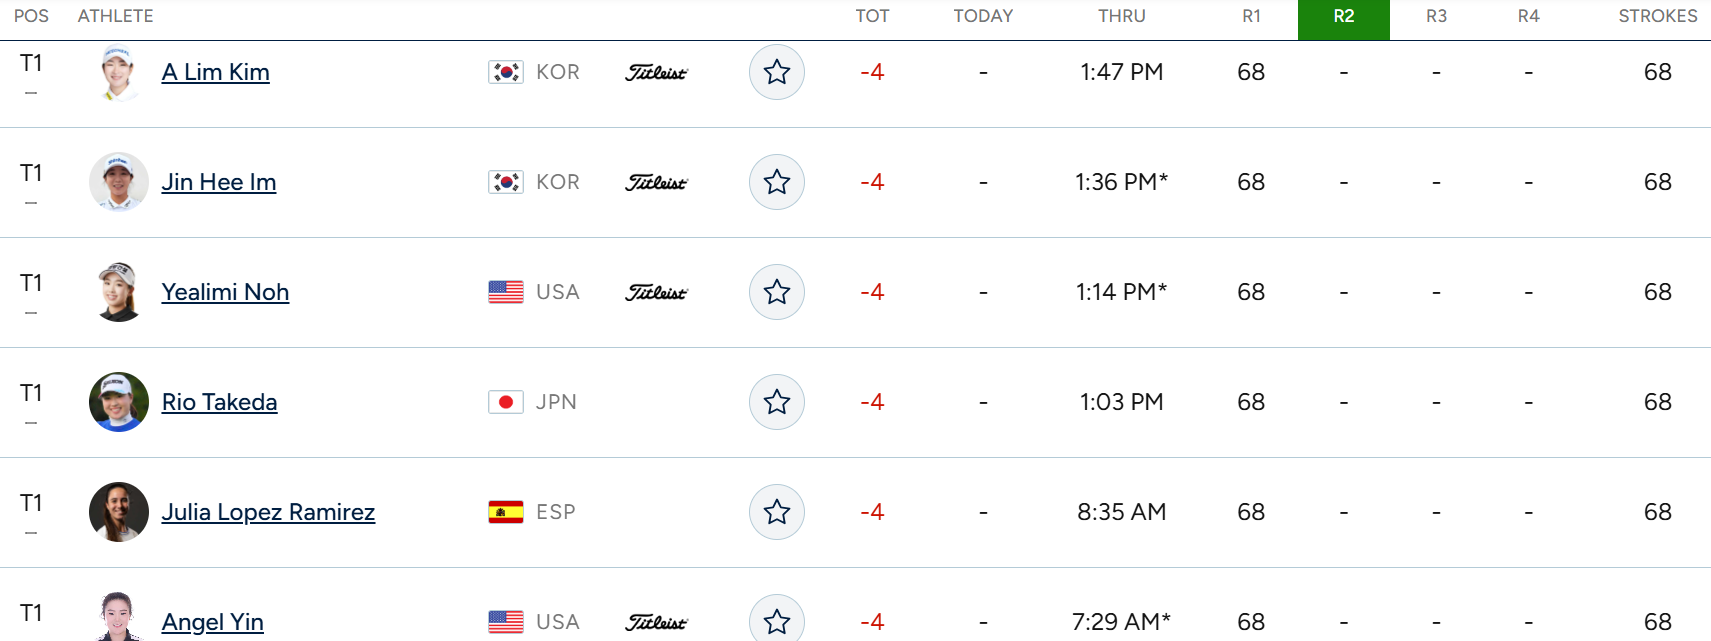Toggle favorite star for Jin Hee Im
Screen dimensions: 1711x641
pos(777,182)
